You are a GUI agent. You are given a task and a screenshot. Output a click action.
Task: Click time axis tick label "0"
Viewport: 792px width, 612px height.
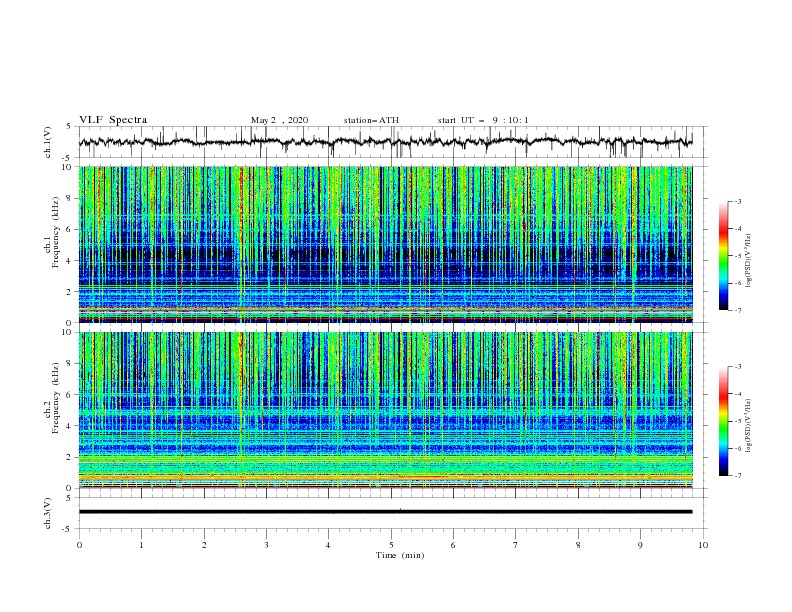(x=79, y=545)
